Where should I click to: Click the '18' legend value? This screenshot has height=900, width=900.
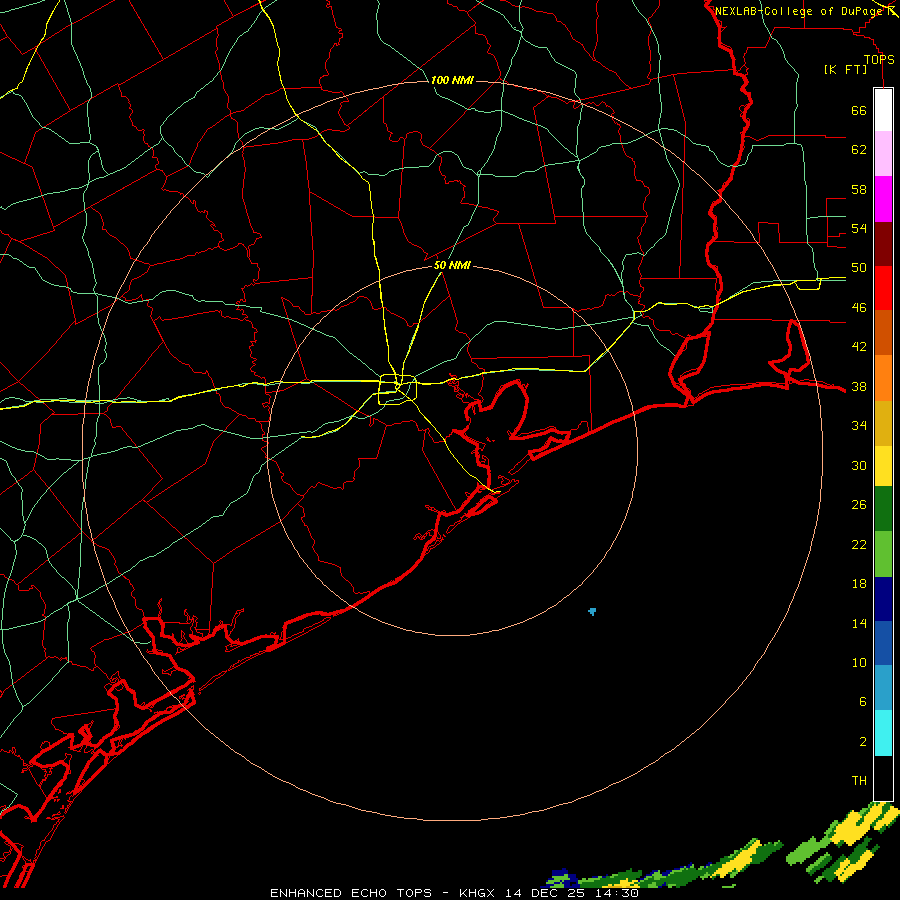(x=859, y=584)
